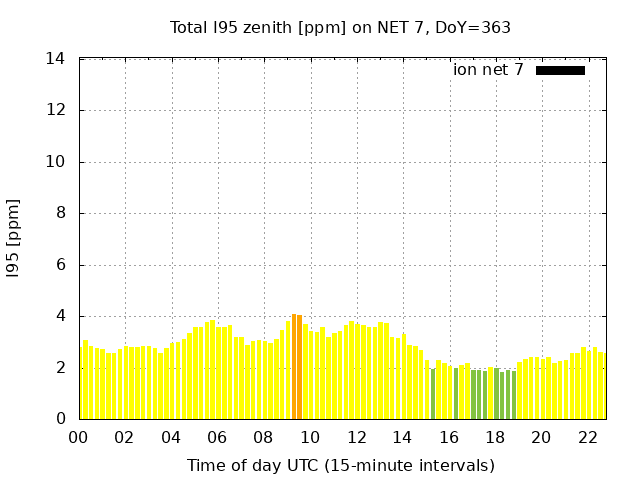The width and height of the screenshot is (640, 480).
Task: Select the 'ion net 7' legend label
Action: coord(488,70)
